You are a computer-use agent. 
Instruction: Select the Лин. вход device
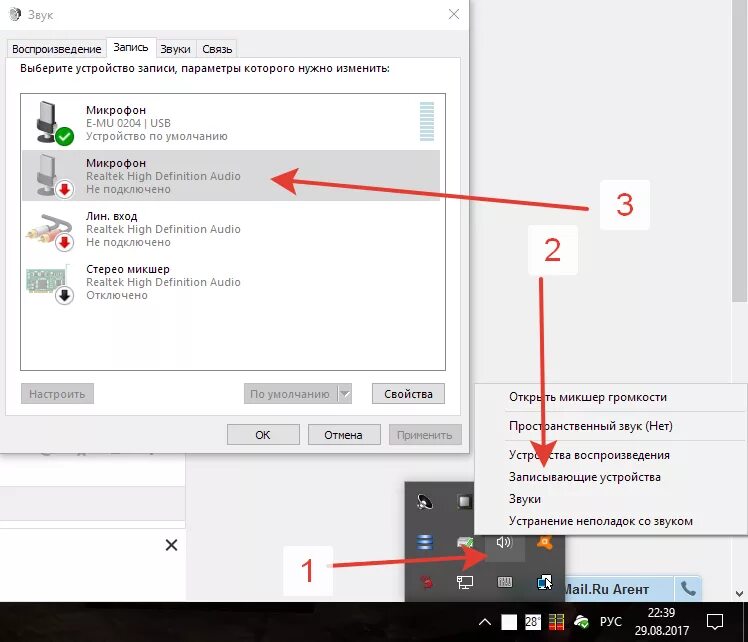(231, 229)
